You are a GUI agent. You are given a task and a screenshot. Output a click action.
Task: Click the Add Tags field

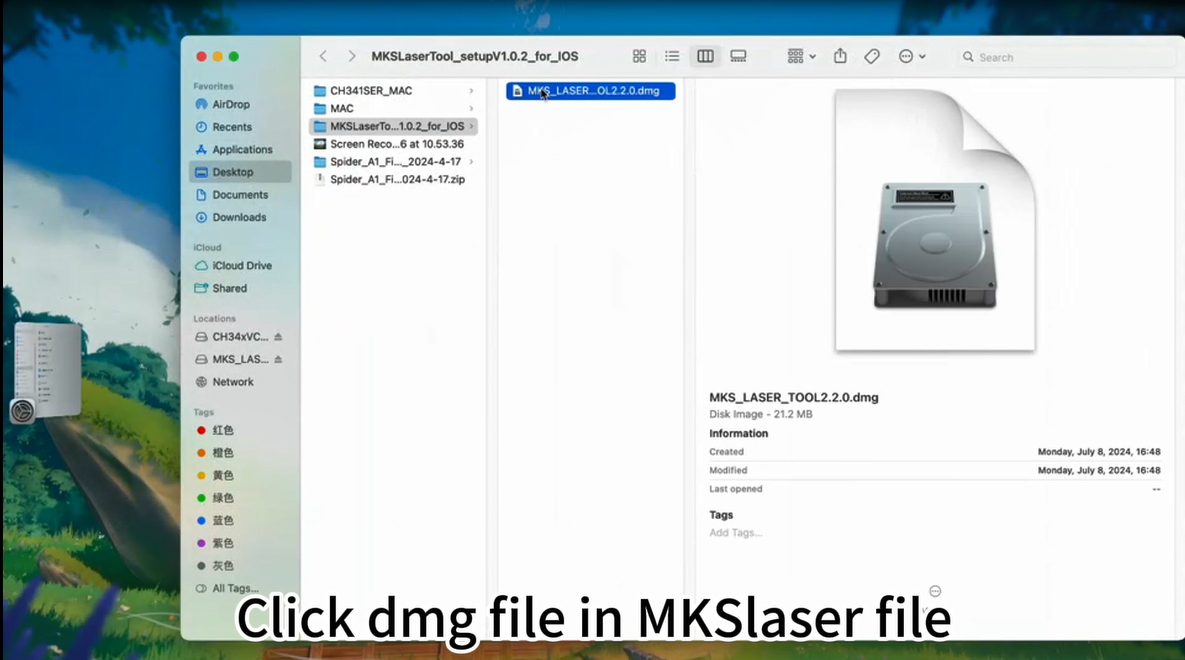point(735,533)
